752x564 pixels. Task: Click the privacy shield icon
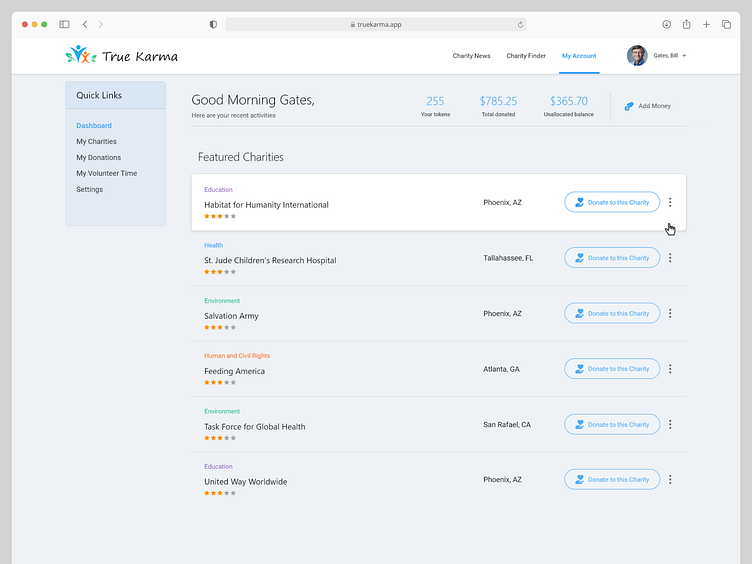pos(213,24)
